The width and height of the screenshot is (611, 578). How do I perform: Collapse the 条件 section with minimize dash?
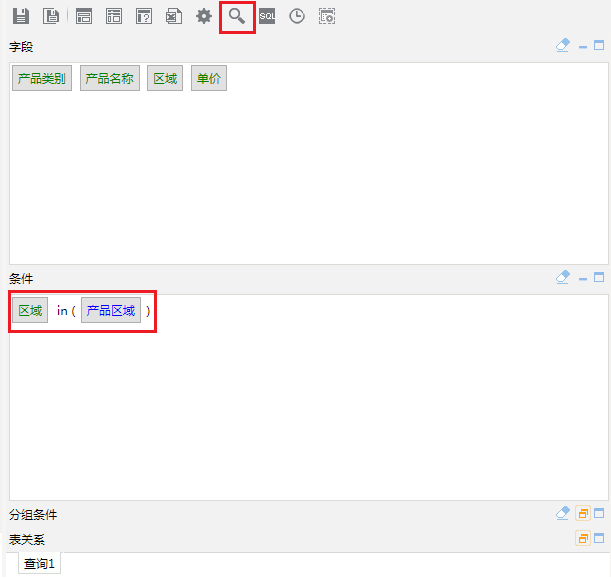[x=583, y=279]
